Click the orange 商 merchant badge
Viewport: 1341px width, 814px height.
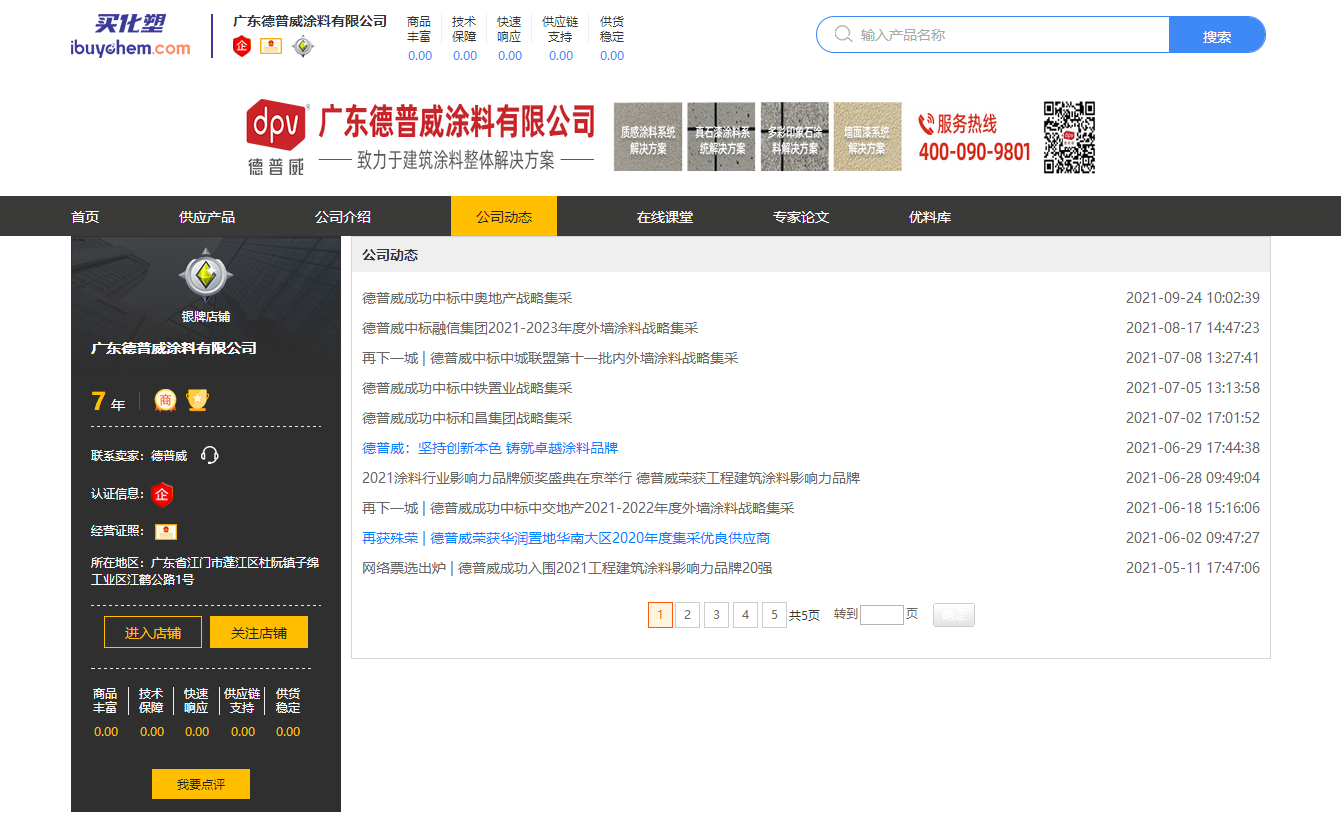(165, 400)
